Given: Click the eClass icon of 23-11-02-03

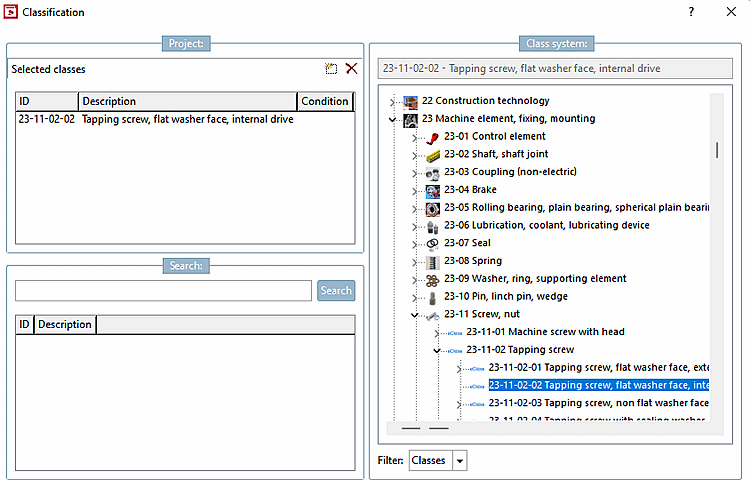Looking at the screenshot, I should pos(477,404).
